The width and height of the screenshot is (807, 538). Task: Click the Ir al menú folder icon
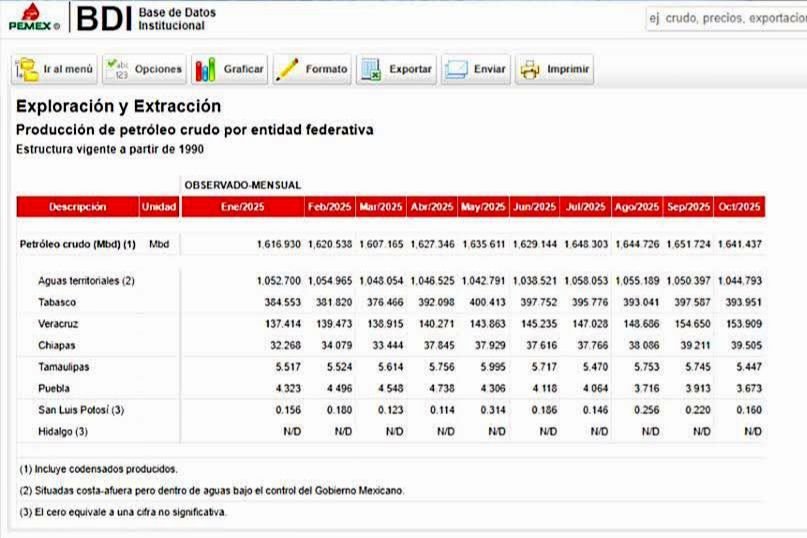point(27,70)
